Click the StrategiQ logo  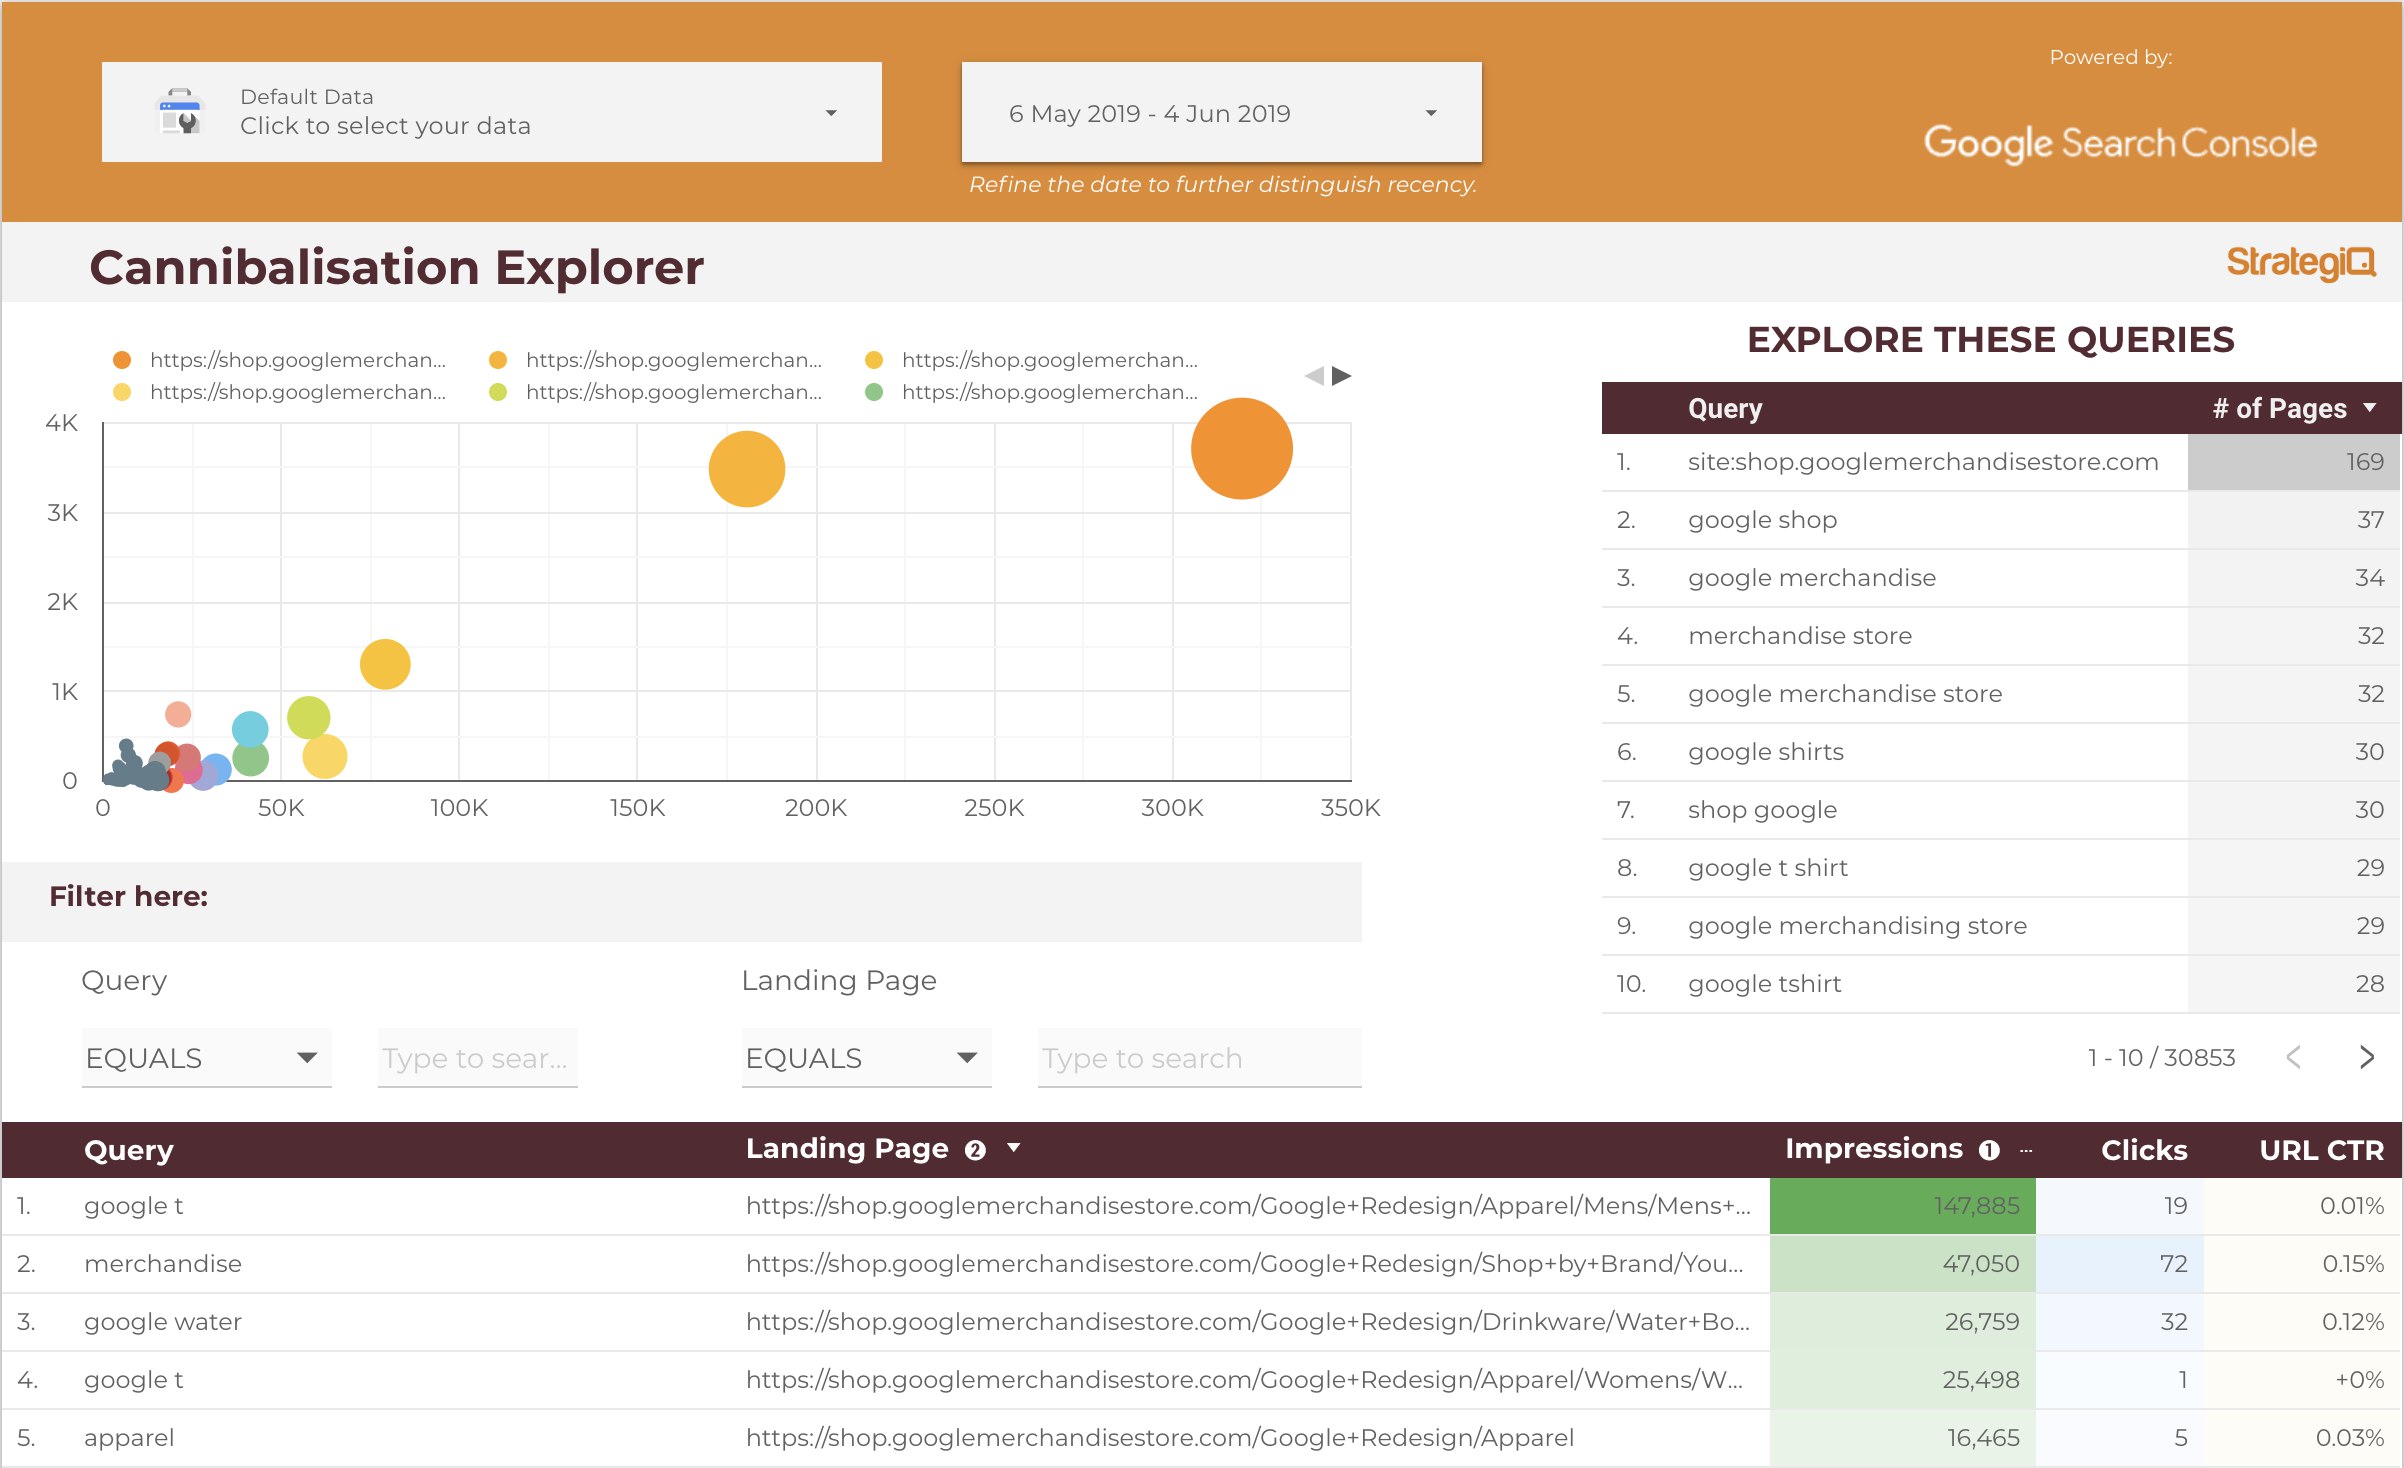[x=2301, y=263]
